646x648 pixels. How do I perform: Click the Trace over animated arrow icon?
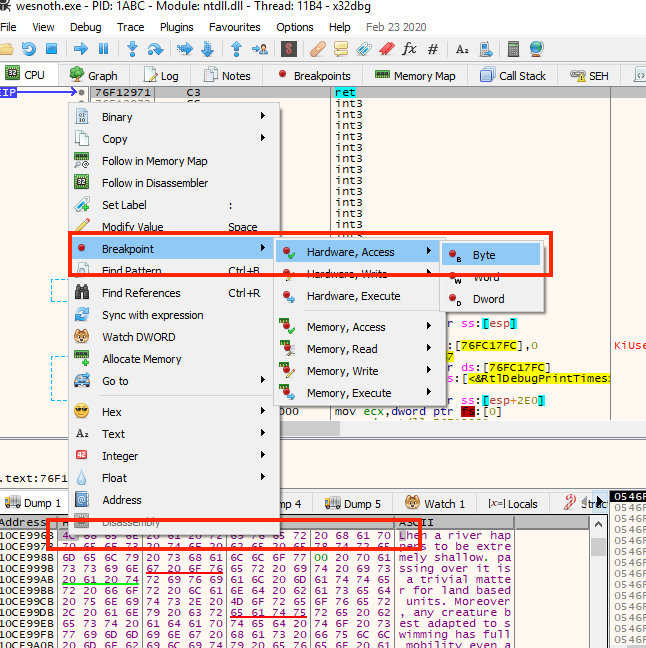207,49
